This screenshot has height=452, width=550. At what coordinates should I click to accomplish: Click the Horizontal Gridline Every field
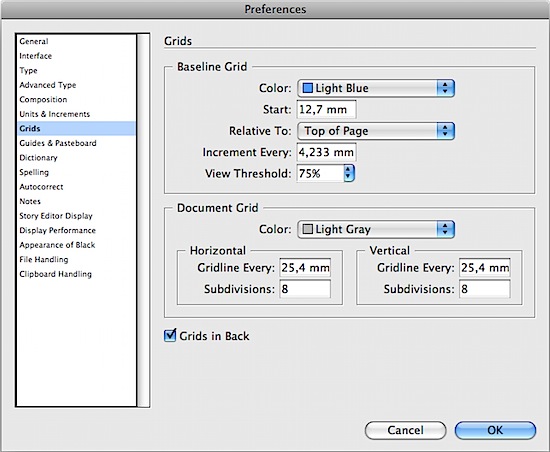pos(305,268)
